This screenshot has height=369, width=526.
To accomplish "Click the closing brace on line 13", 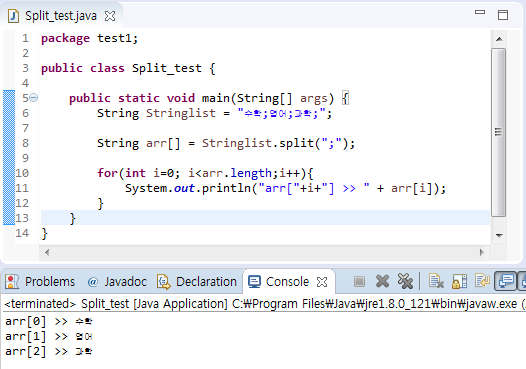I will 72,218.
